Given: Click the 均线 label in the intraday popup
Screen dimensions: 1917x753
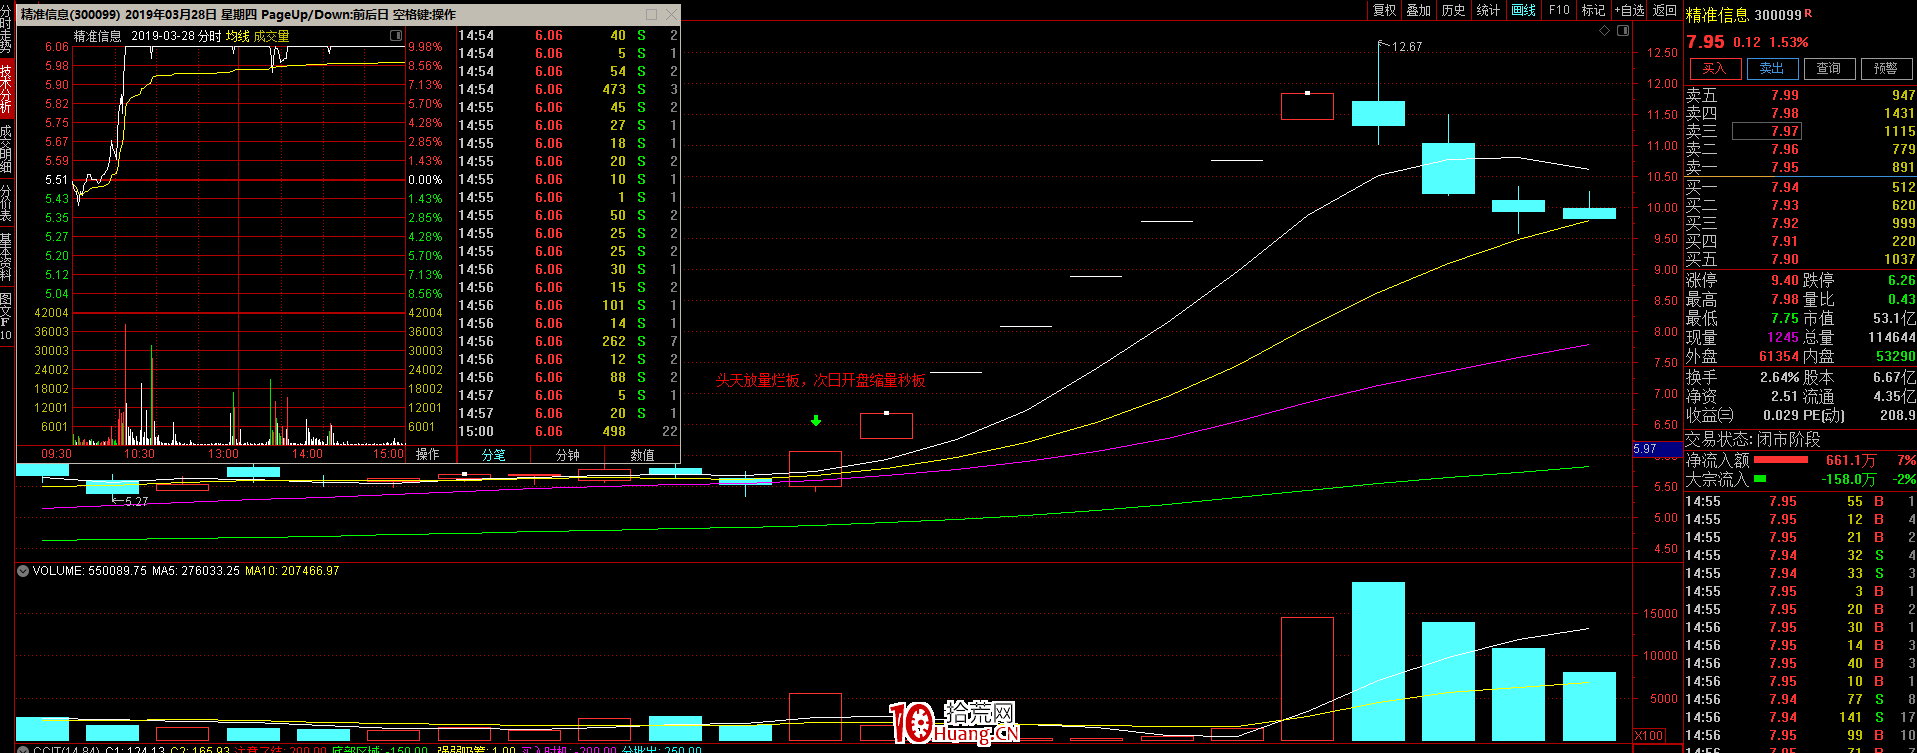Looking at the screenshot, I should click(x=237, y=36).
